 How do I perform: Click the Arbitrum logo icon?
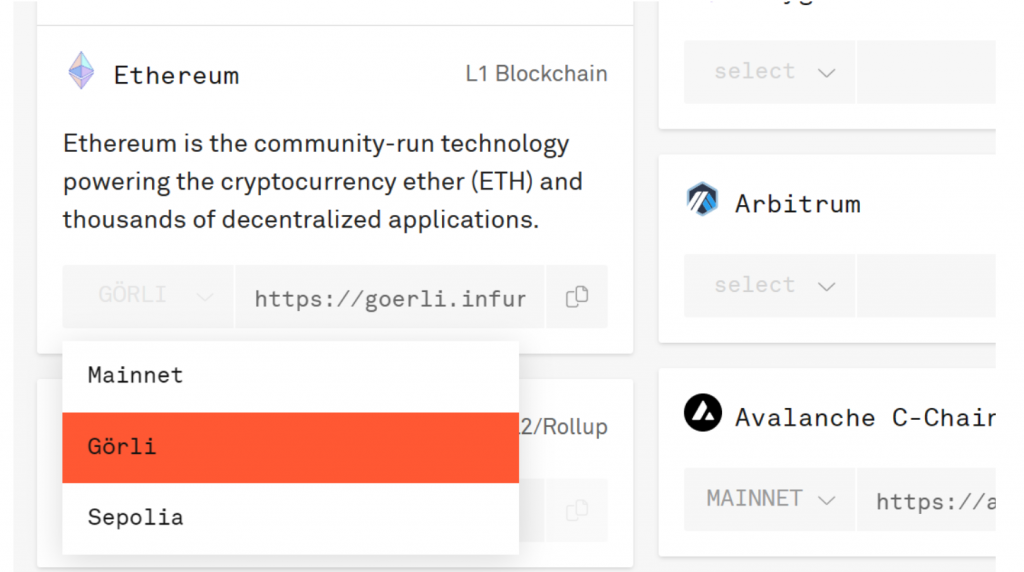pyautogui.click(x=702, y=200)
